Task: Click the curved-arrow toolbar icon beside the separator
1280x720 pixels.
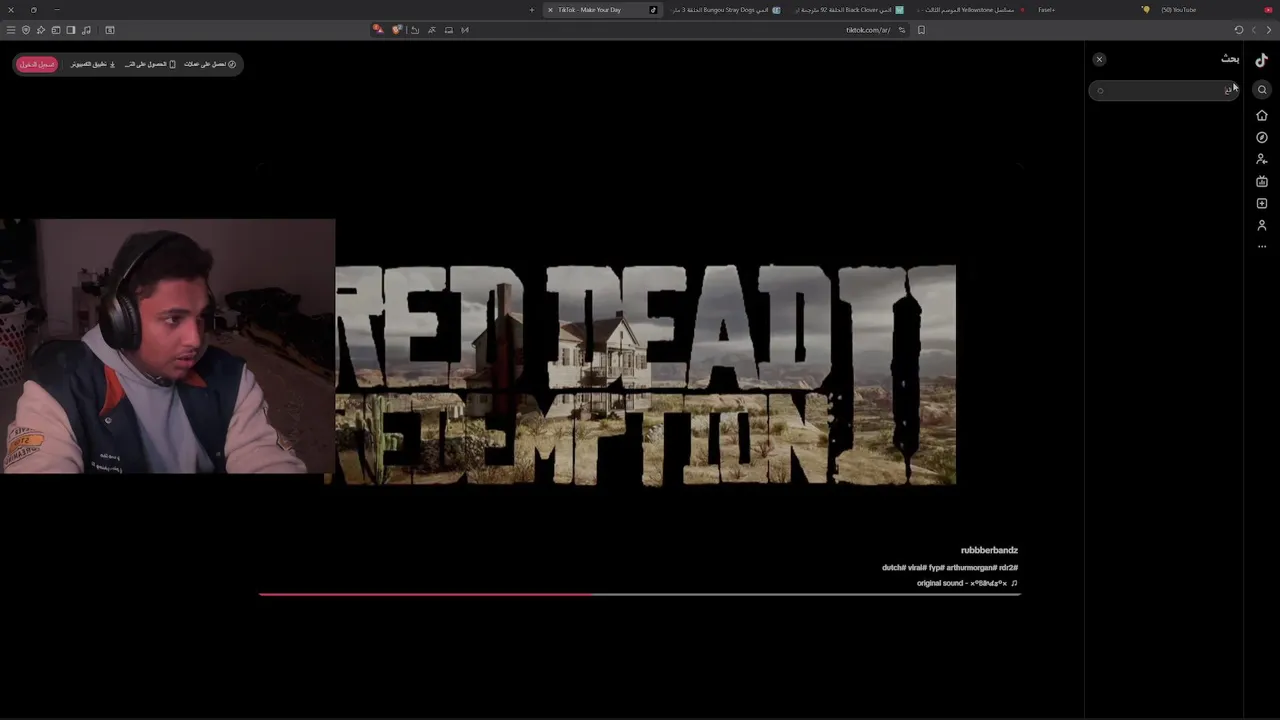Action: pyautogui.click(x=415, y=30)
